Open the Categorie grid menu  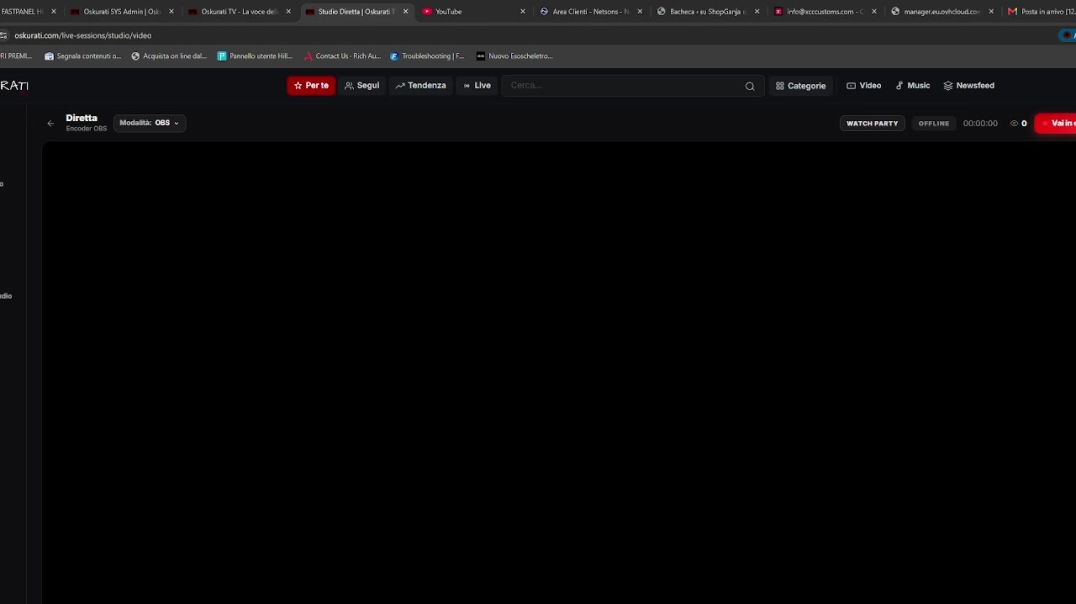click(x=800, y=86)
